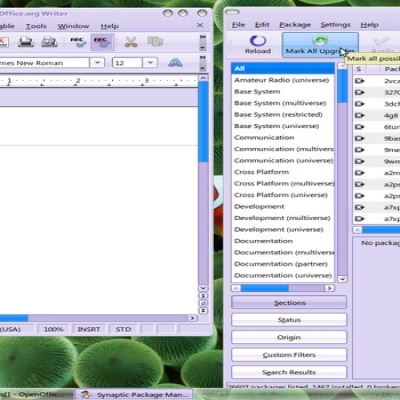Click the Copy icon in Writer
Viewport: 400px width, 400px height.
[155, 42]
